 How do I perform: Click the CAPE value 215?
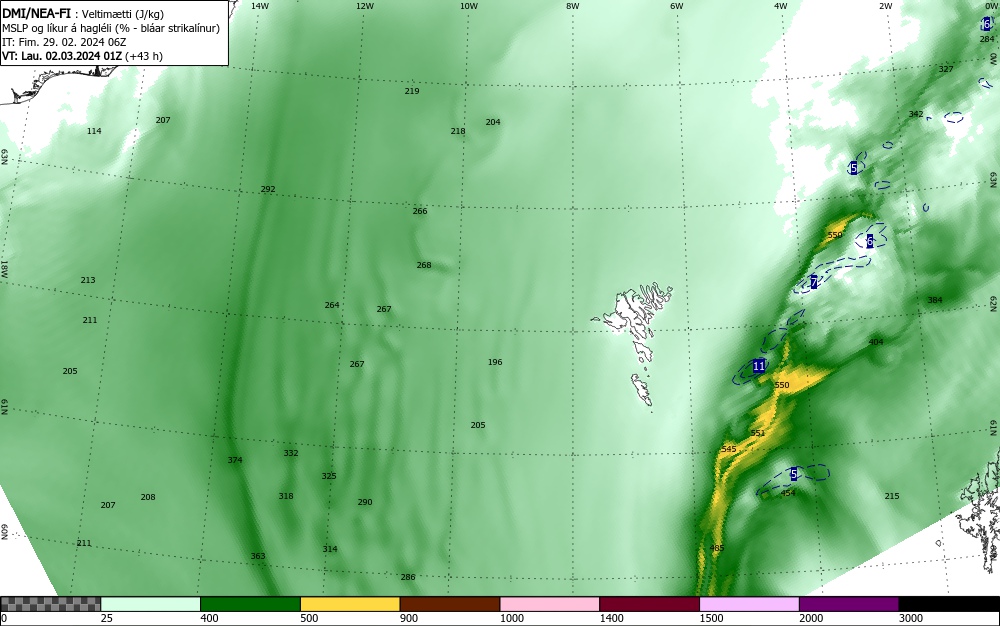892,497
